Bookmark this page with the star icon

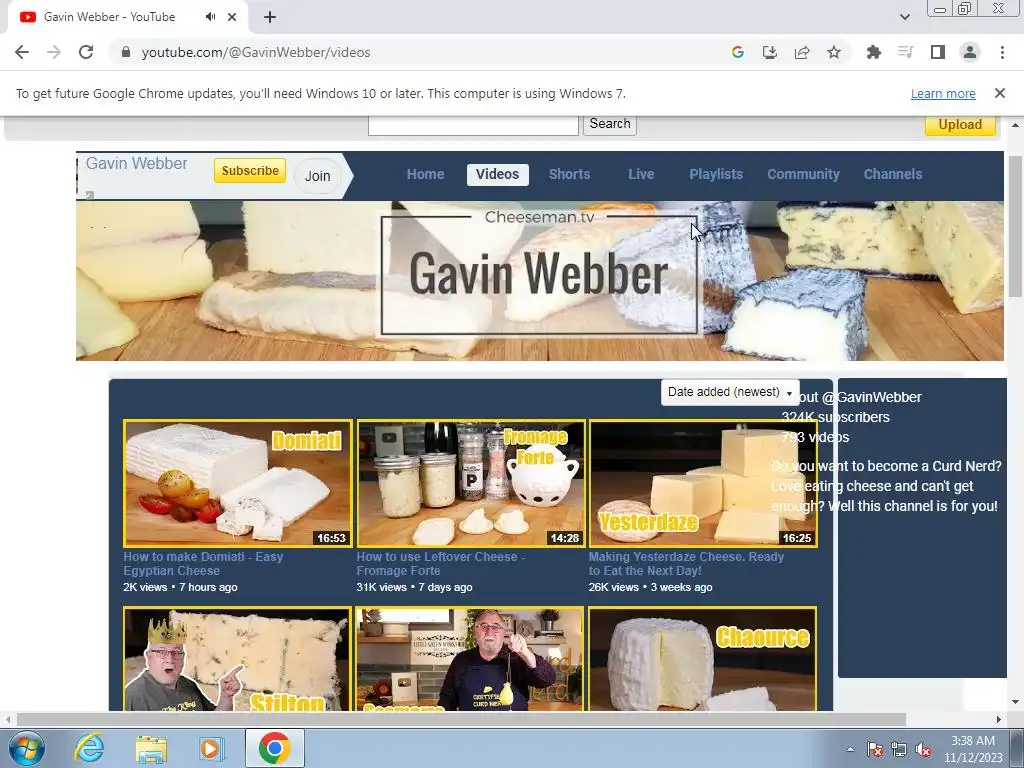click(x=834, y=52)
